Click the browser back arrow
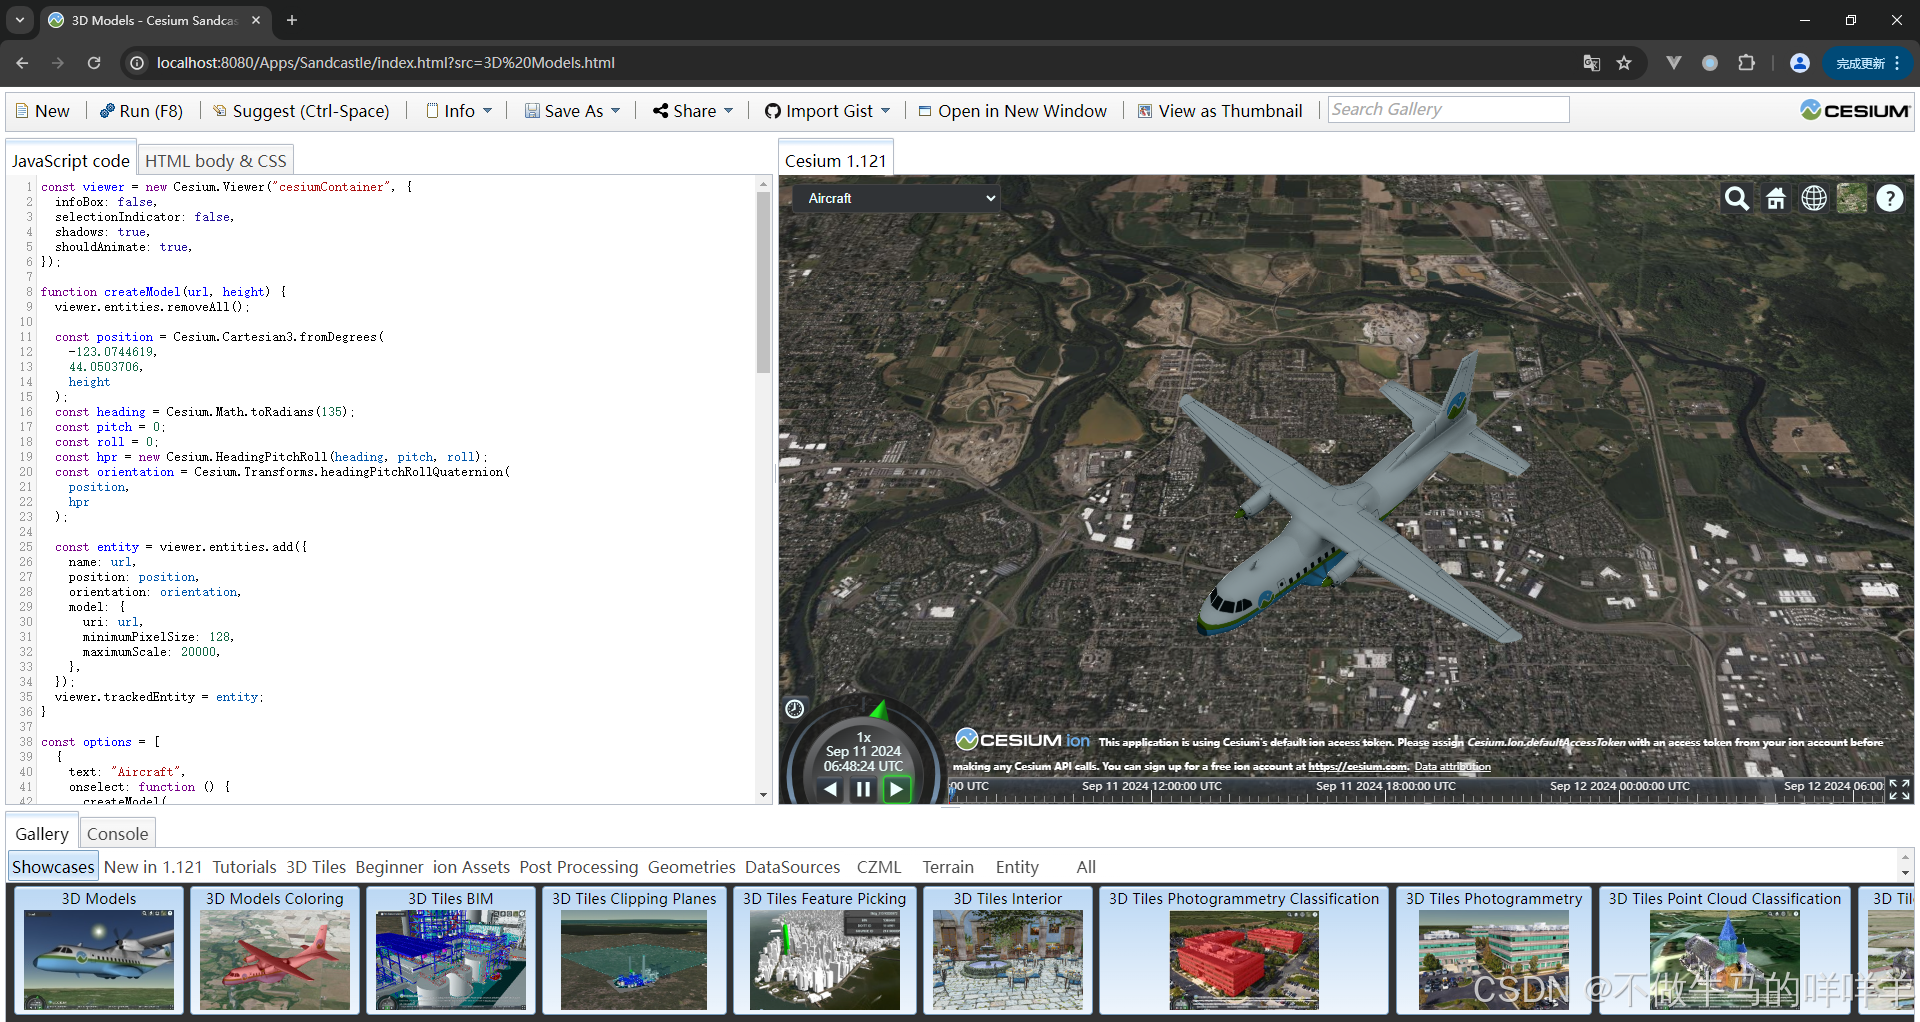This screenshot has height=1022, width=1920. (22, 63)
